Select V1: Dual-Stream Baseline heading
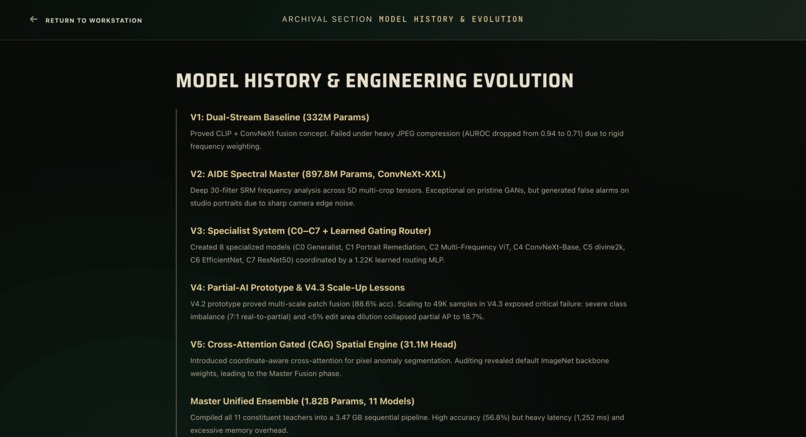 (x=280, y=117)
